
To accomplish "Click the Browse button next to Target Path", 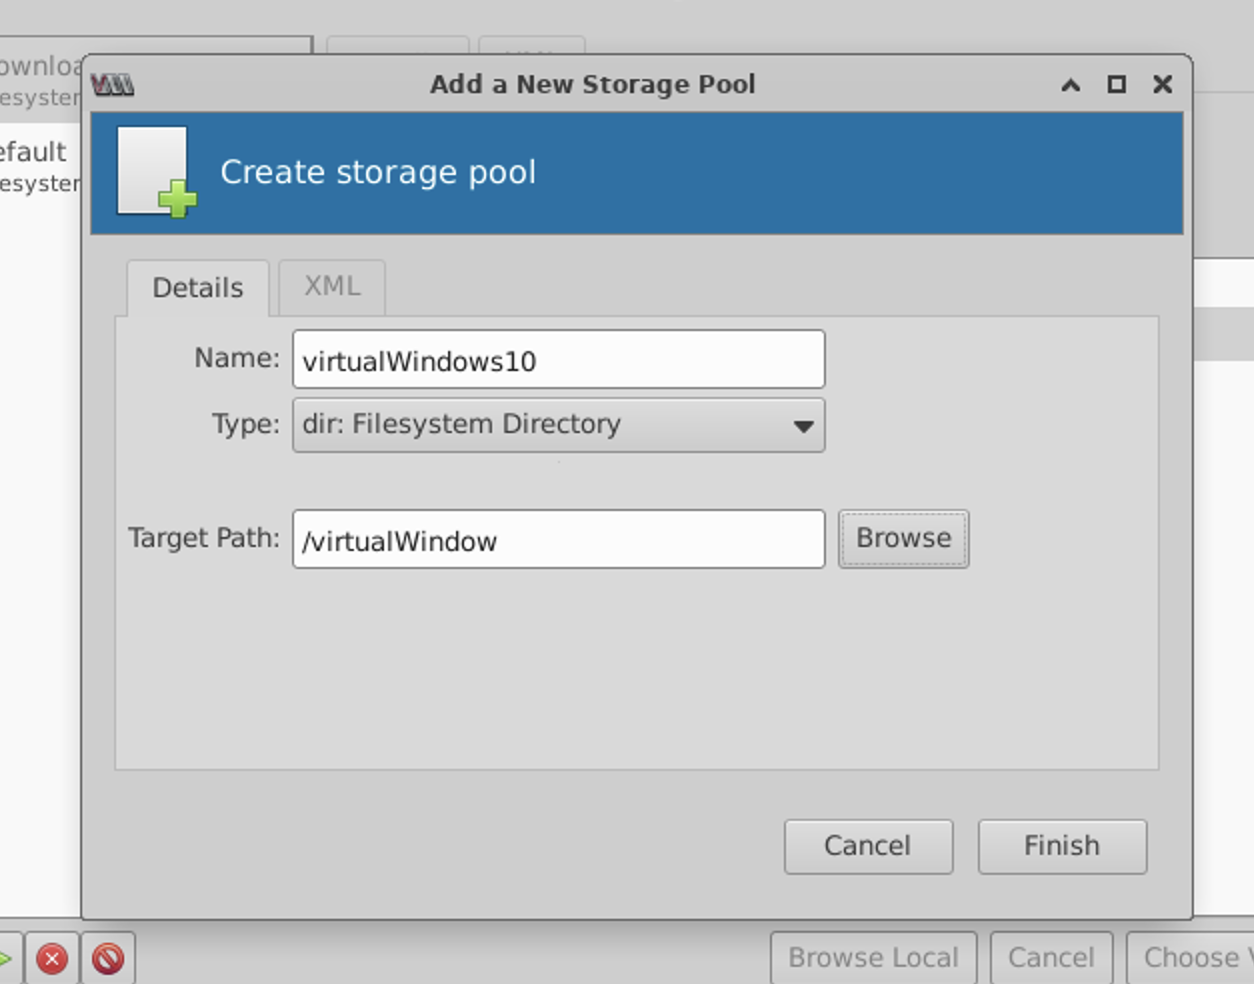I will tap(903, 539).
